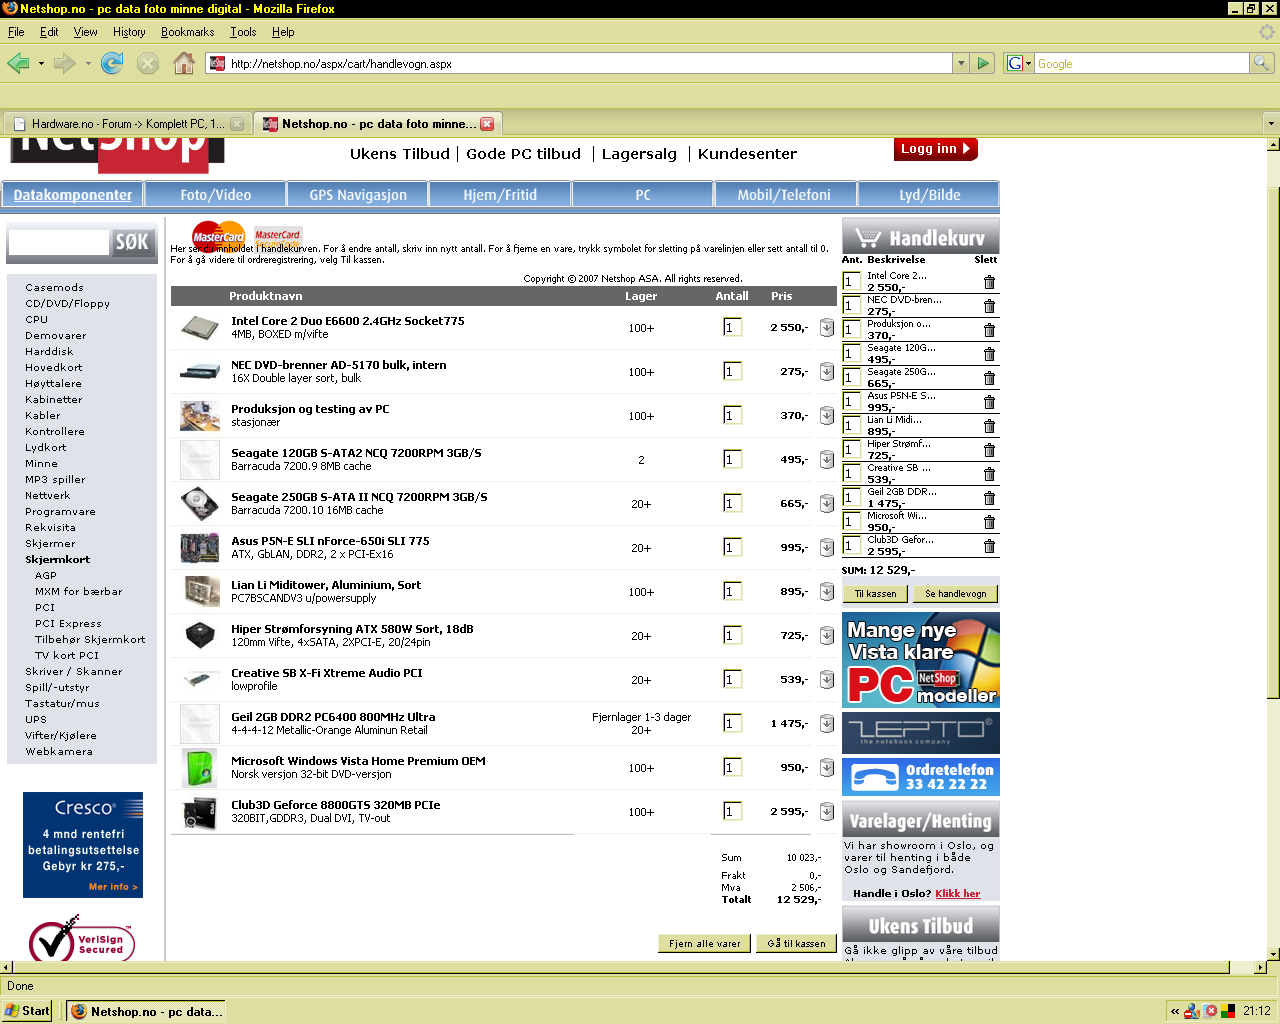Viewport: 1280px width, 1024px height.
Task: Open the list all tabs dropdown
Action: click(1271, 124)
